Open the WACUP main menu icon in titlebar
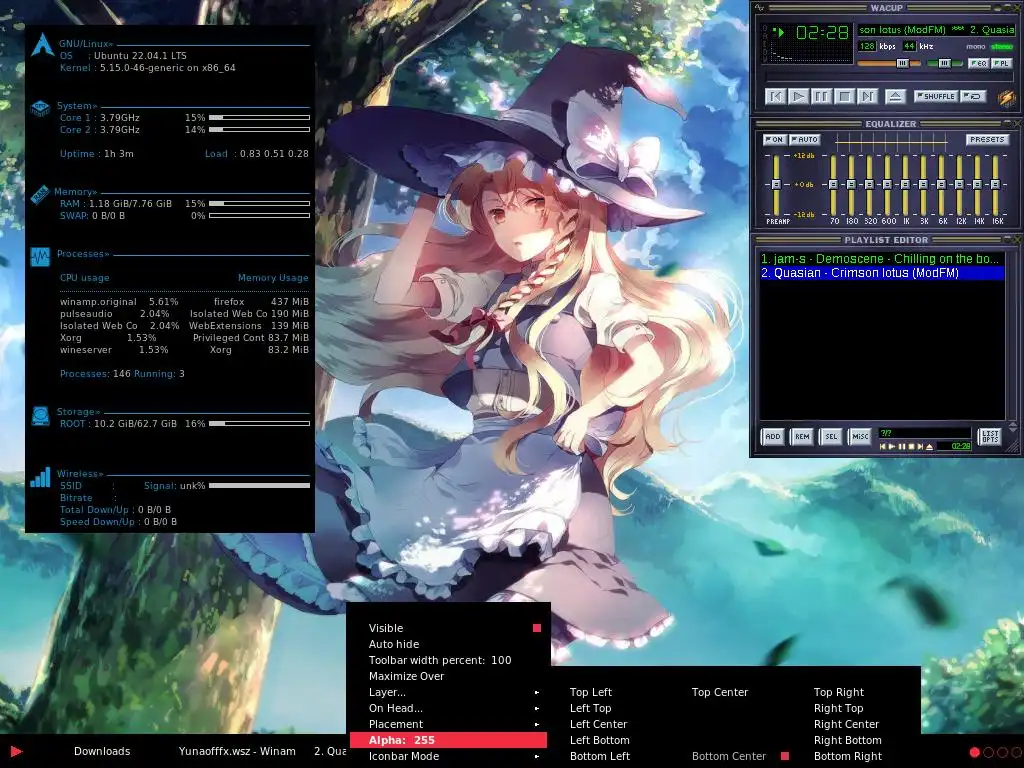This screenshot has height=768, width=1024. [759, 8]
